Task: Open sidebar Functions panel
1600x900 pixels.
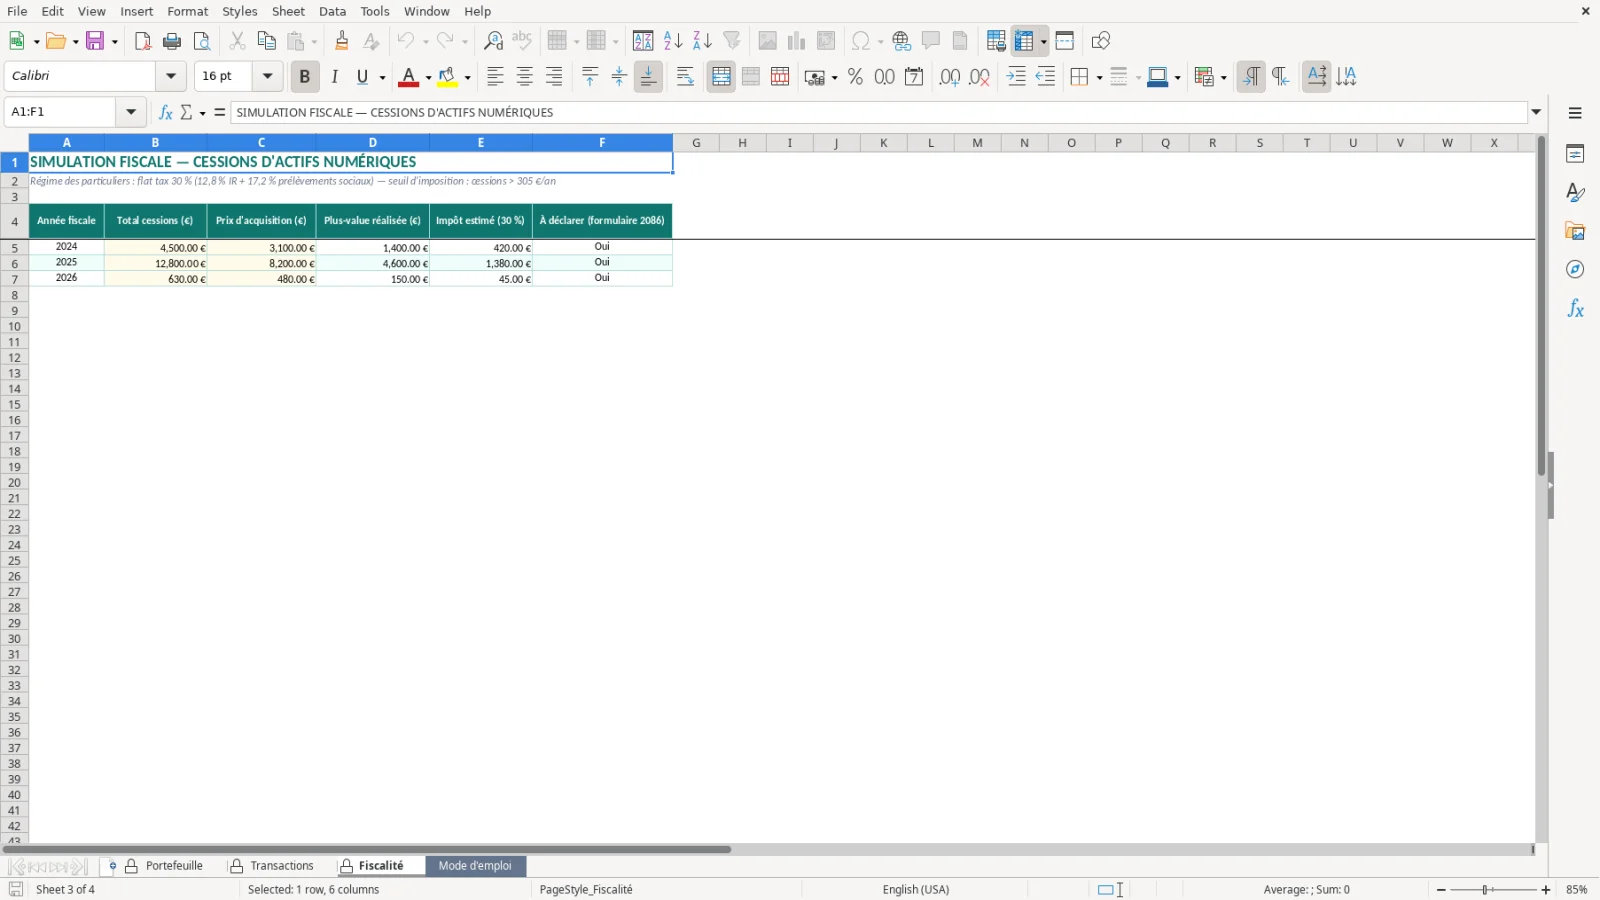Action: 1575,309
